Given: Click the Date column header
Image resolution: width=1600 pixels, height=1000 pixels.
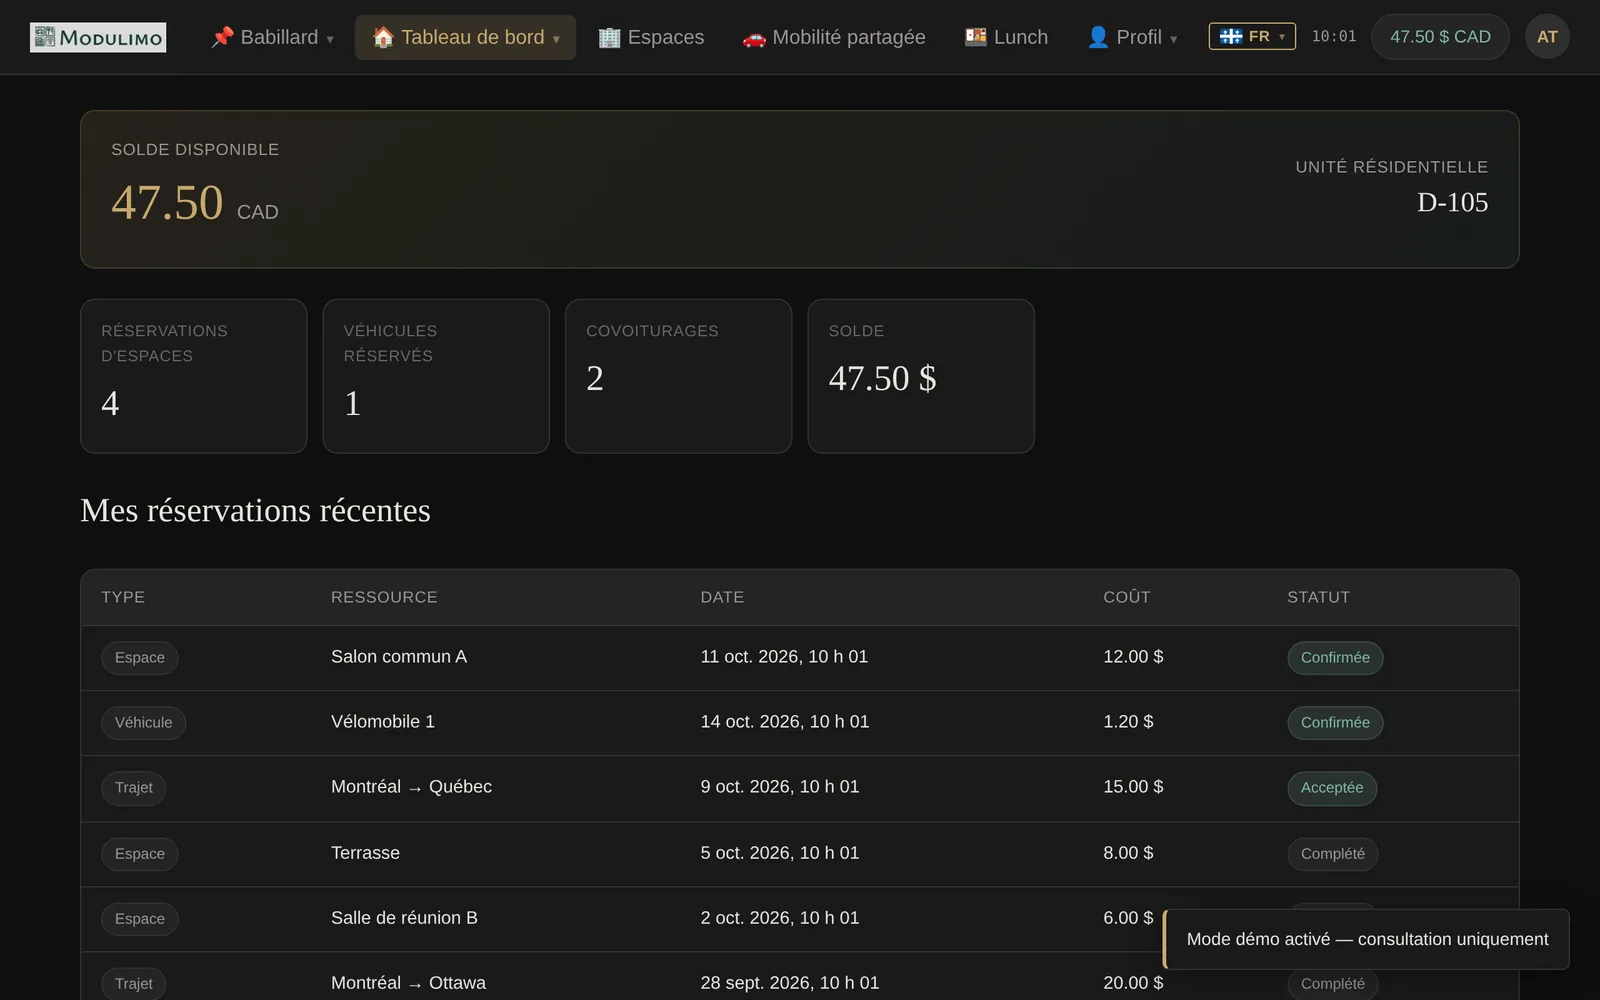Looking at the screenshot, I should point(722,597).
